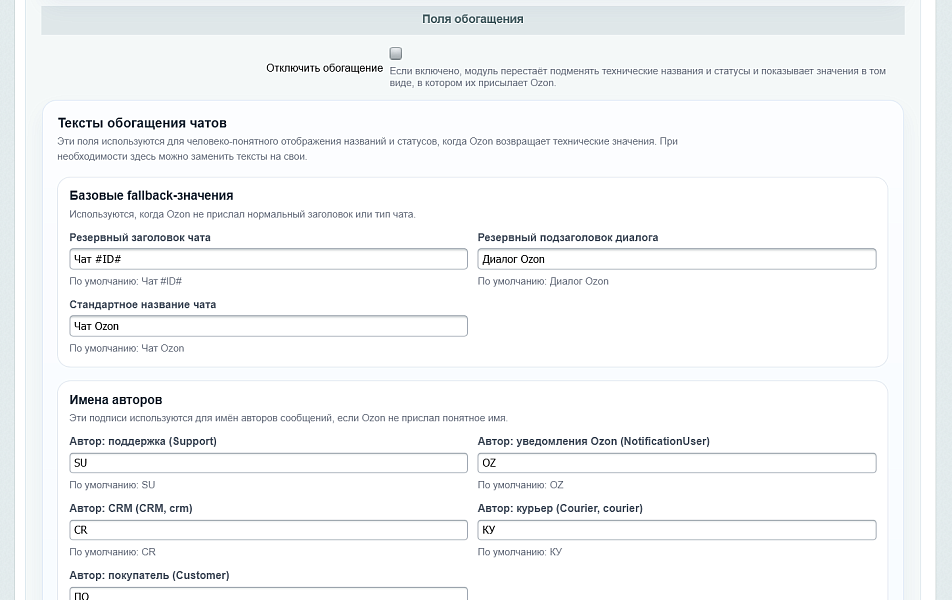Select the По умолчанию: OZ hint
Image resolution: width=952 pixels, height=600 pixels.
[x=520, y=485]
